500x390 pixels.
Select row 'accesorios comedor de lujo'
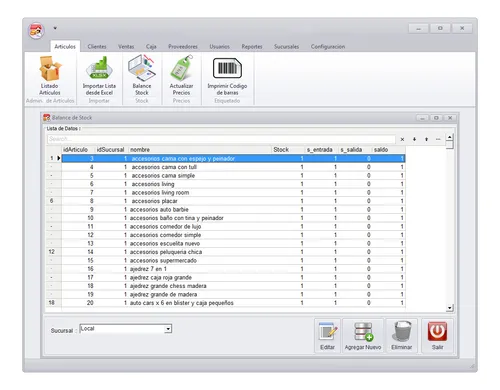[x=233, y=227]
